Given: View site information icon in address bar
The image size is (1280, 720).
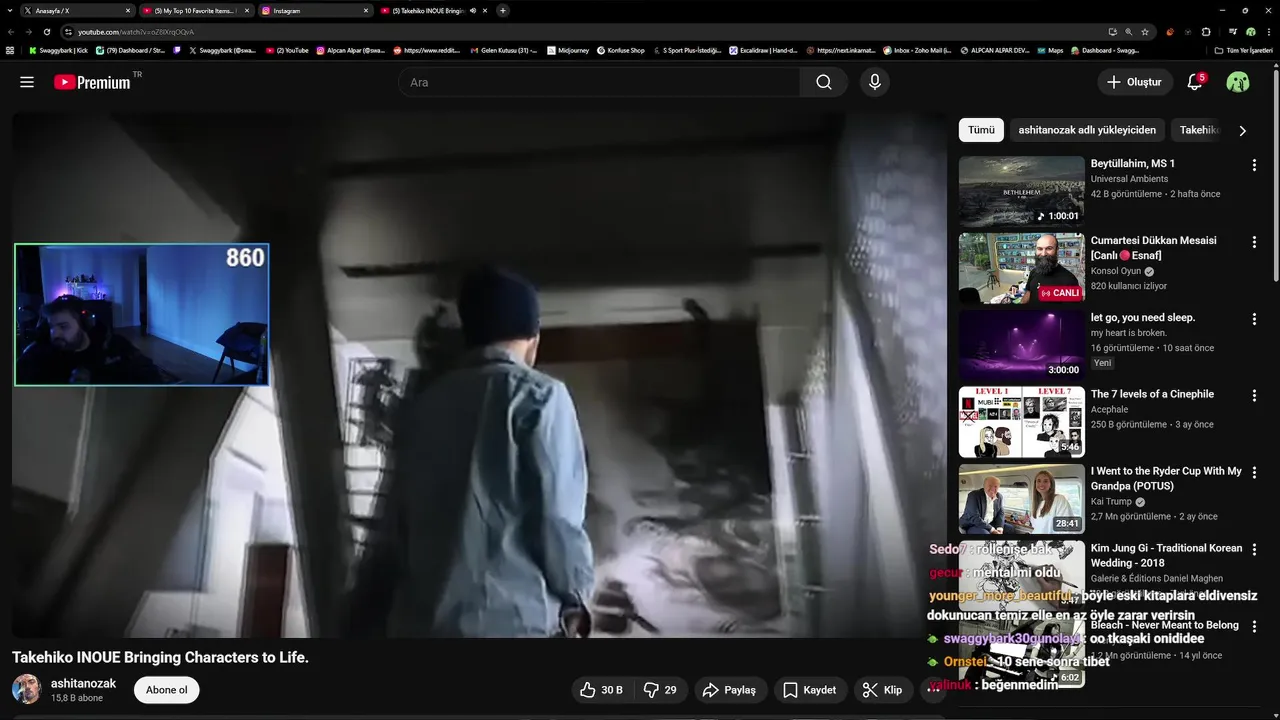Looking at the screenshot, I should tap(69, 32).
